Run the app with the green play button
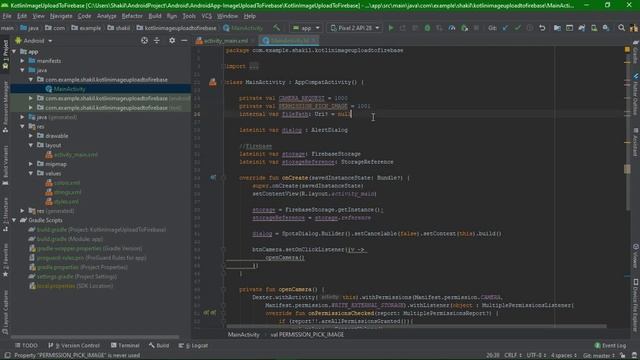640x360 pixels. [x=391, y=28]
